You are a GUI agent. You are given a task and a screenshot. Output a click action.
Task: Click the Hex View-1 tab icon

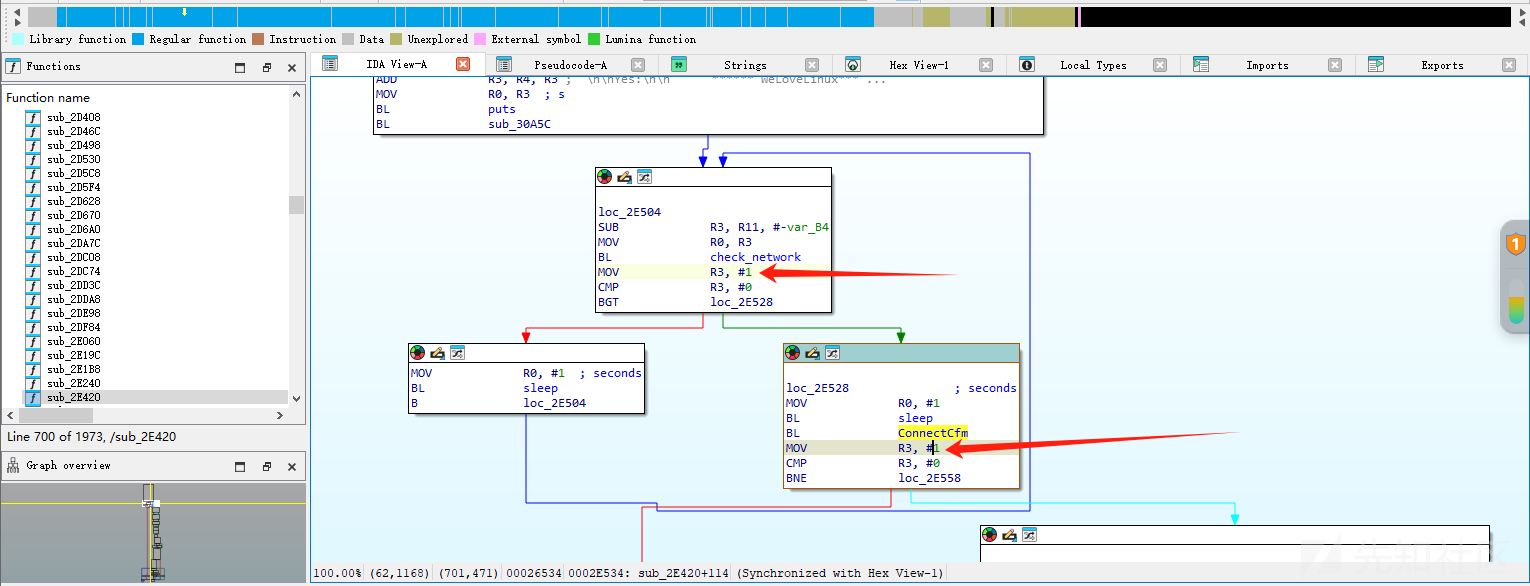coord(853,65)
